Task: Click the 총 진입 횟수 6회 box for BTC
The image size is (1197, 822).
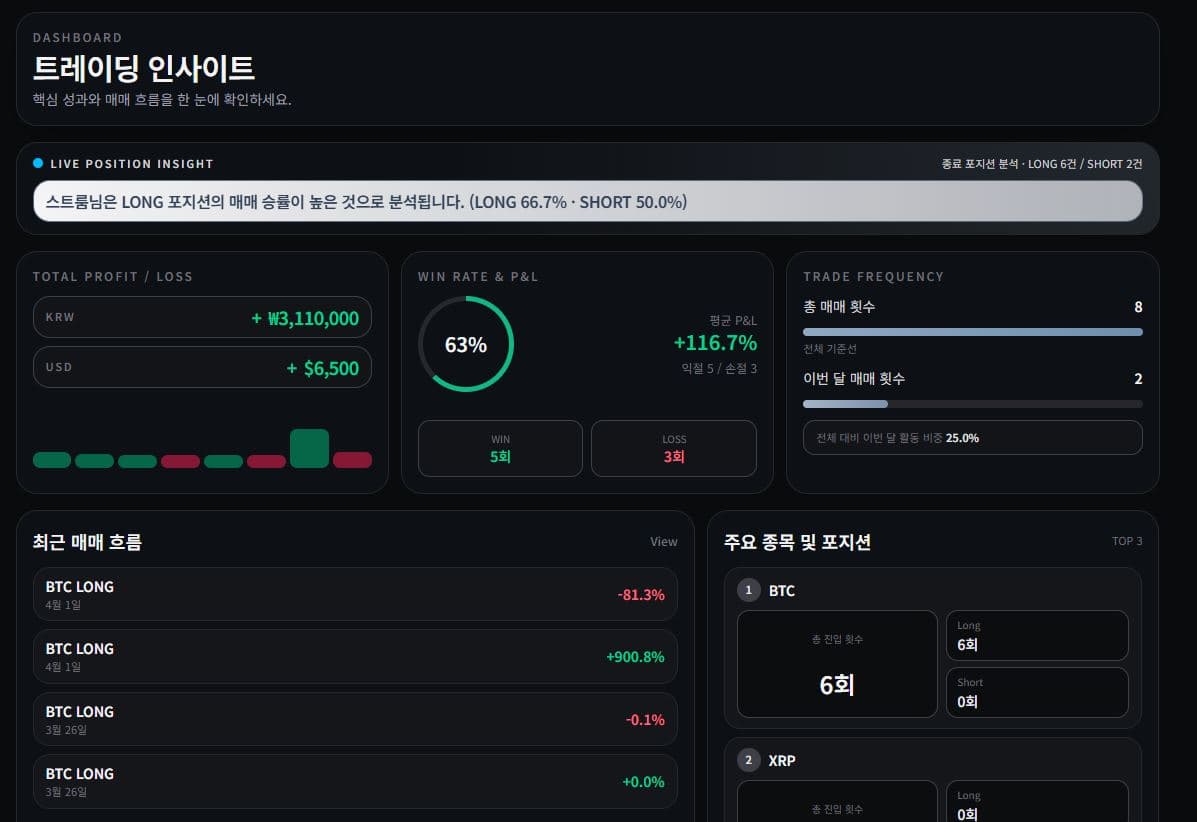Action: 837,663
